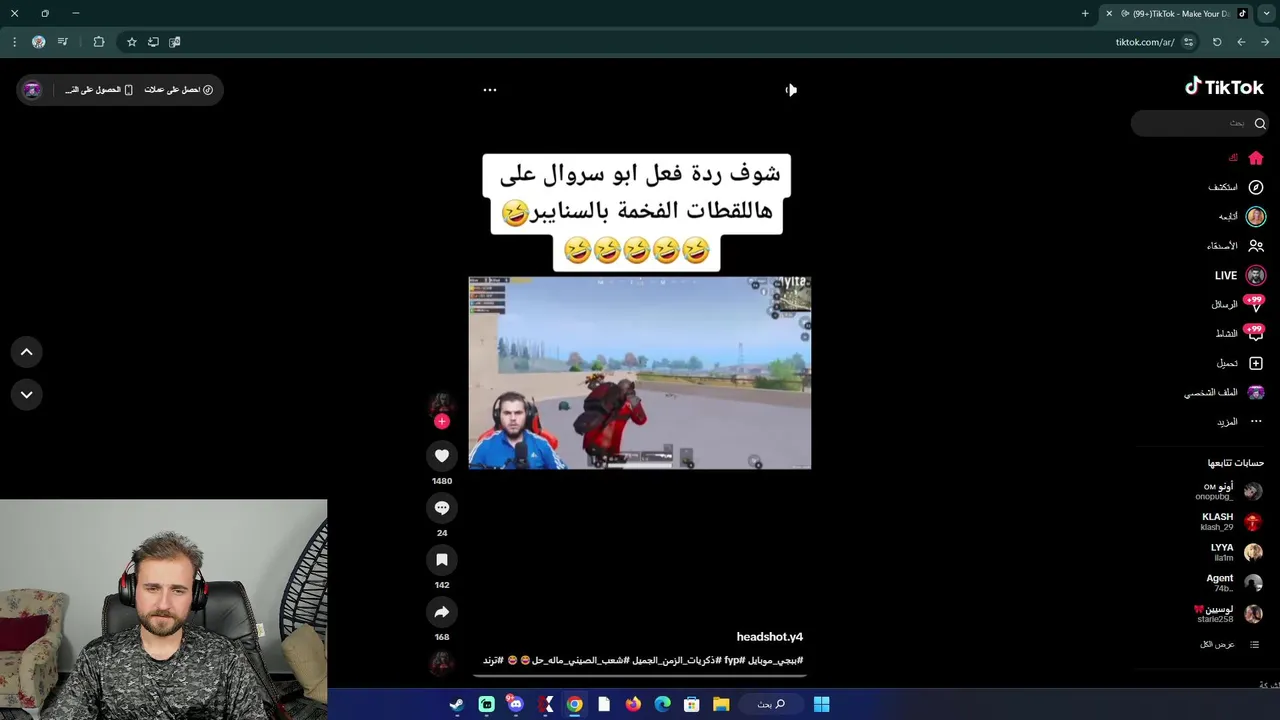1280x720 pixels.
Task: Click the playing video thumbnail
Action: [640, 373]
